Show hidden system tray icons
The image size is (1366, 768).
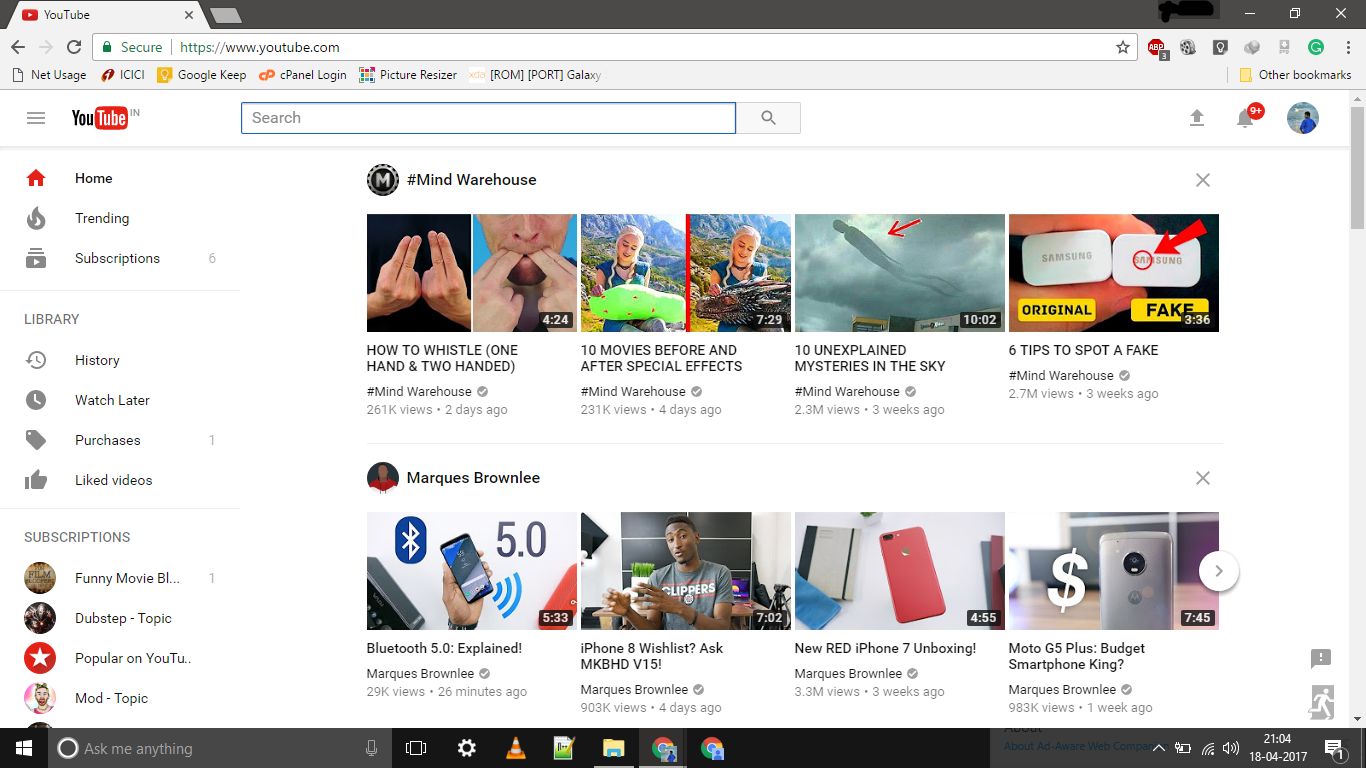pos(1159,748)
